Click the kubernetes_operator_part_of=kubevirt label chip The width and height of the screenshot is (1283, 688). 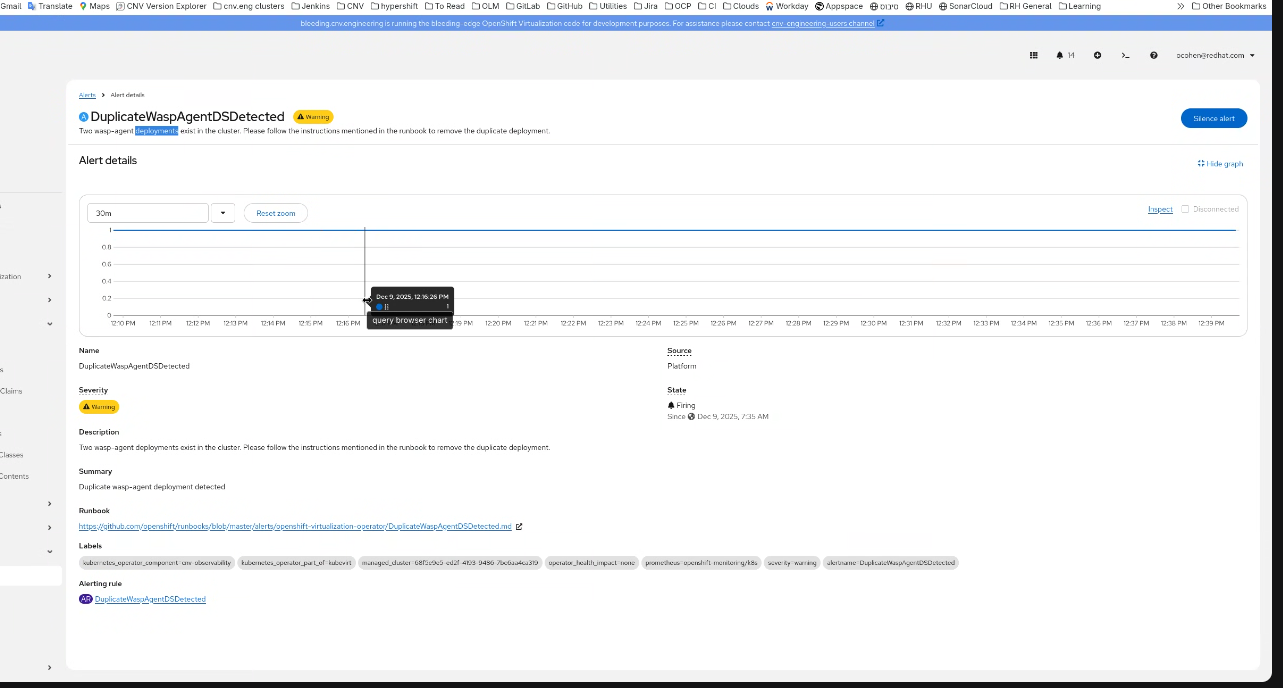click(296, 562)
